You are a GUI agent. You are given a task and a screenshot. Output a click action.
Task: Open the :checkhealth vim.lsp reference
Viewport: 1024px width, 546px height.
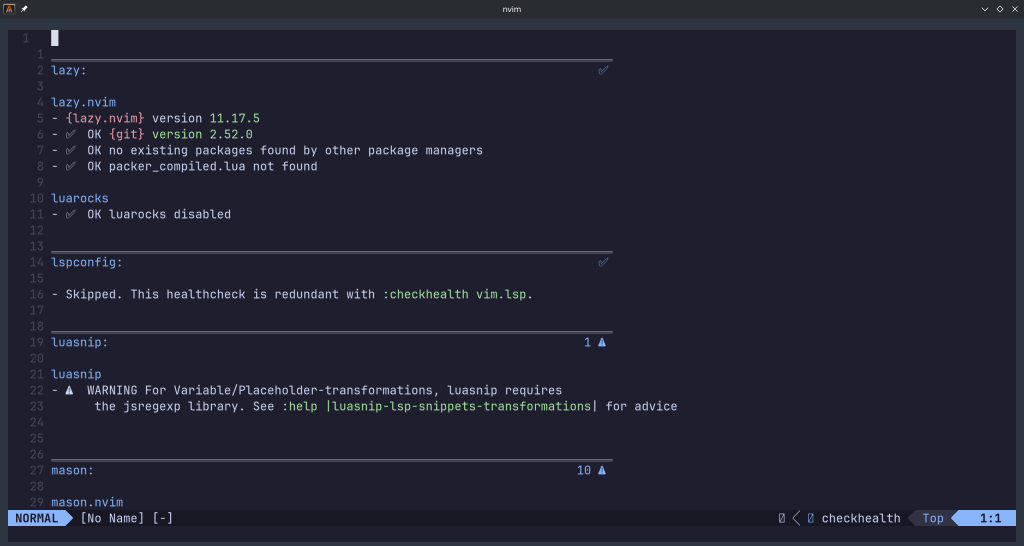click(457, 295)
